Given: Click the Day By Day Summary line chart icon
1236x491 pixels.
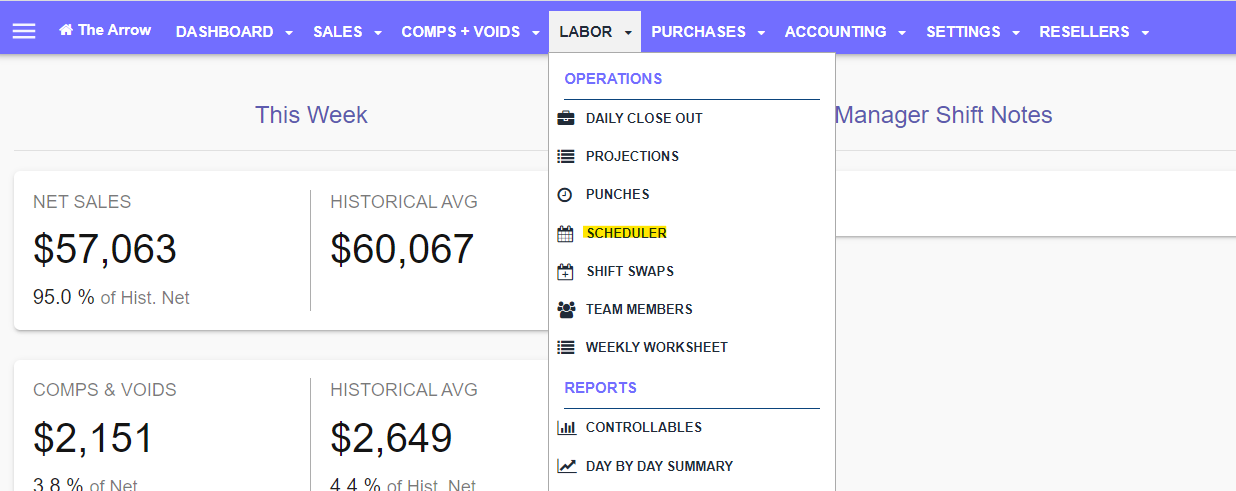Looking at the screenshot, I should point(566,466).
